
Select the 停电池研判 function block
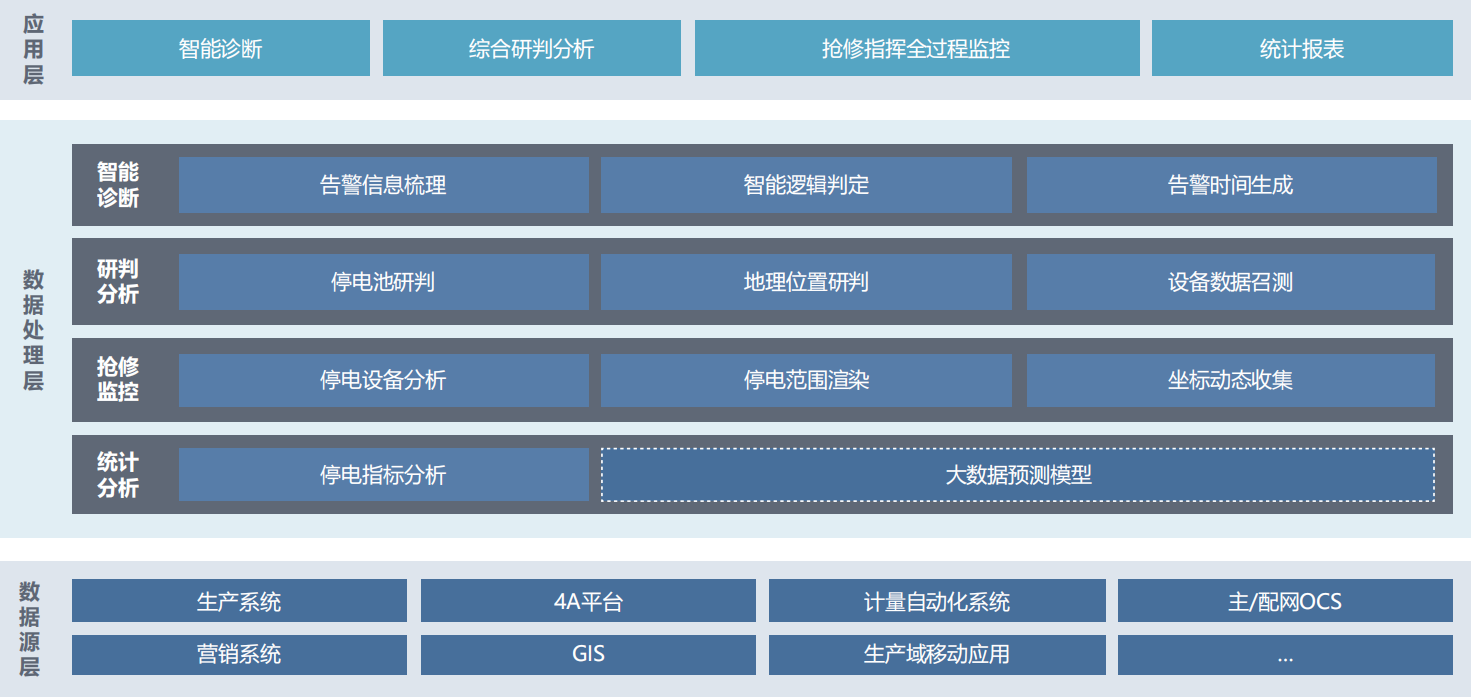point(383,282)
